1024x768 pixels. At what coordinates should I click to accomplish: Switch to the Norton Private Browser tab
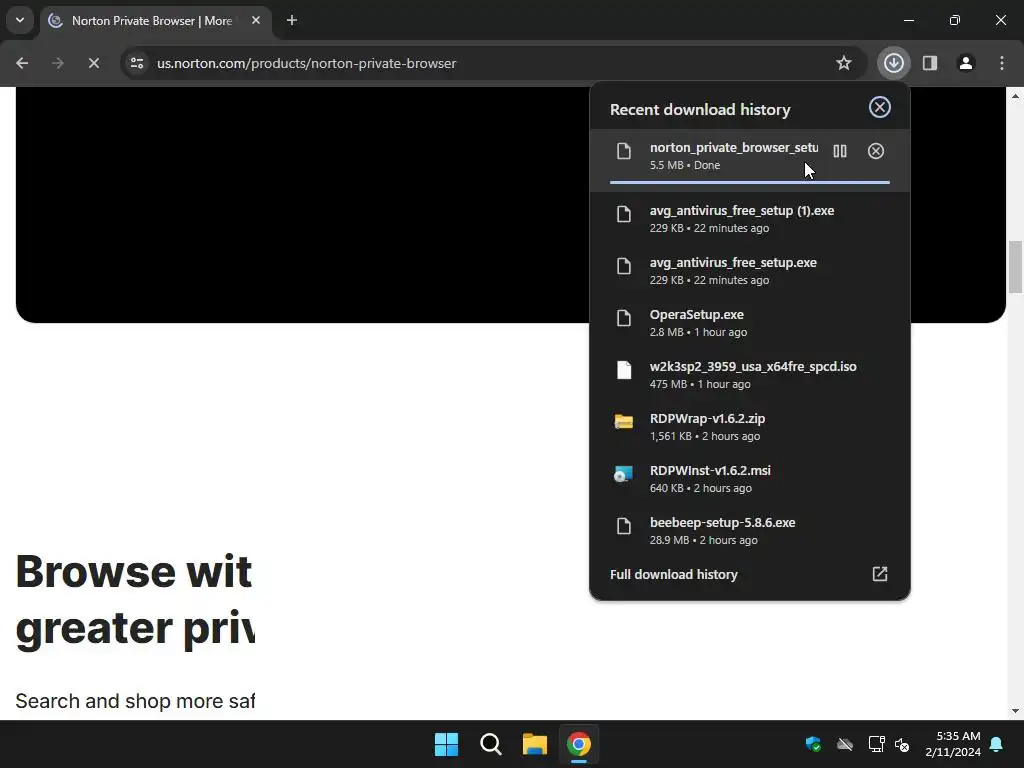[x=155, y=21]
